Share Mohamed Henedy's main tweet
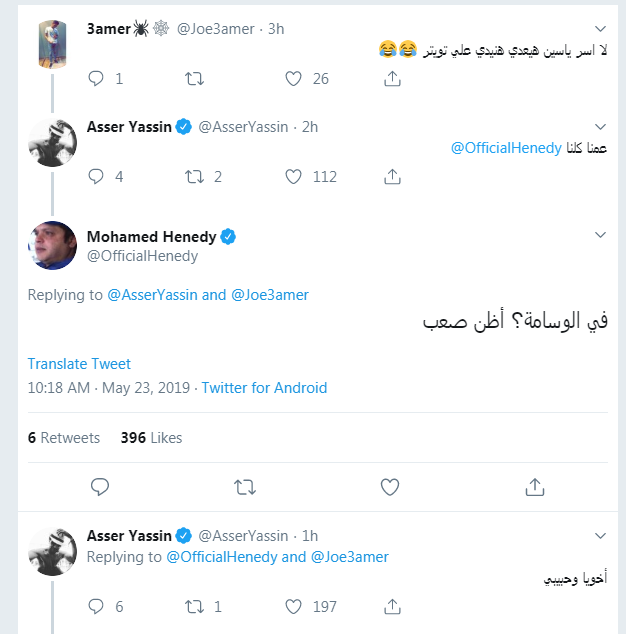Viewport: 626px width, 634px height. [534, 487]
